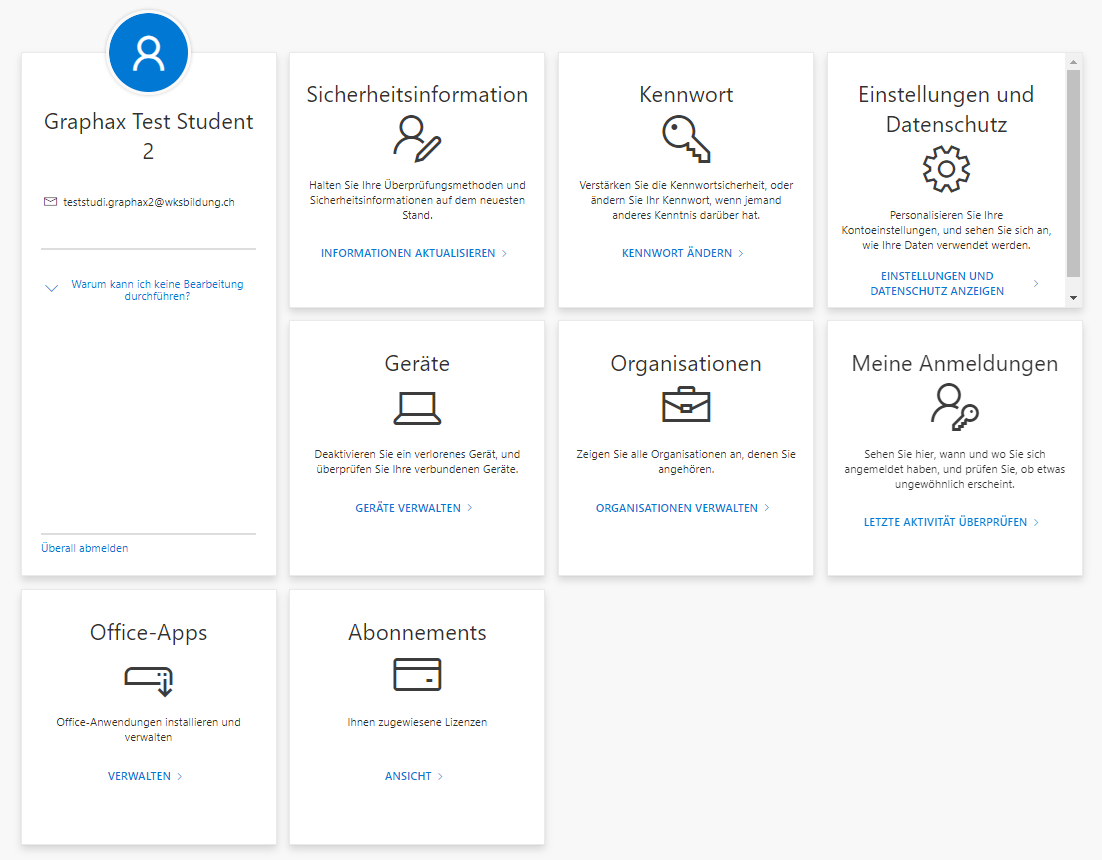The image size is (1102, 860).
Task: Click the scrollbar up arrow in settings card
Action: 1073,62
